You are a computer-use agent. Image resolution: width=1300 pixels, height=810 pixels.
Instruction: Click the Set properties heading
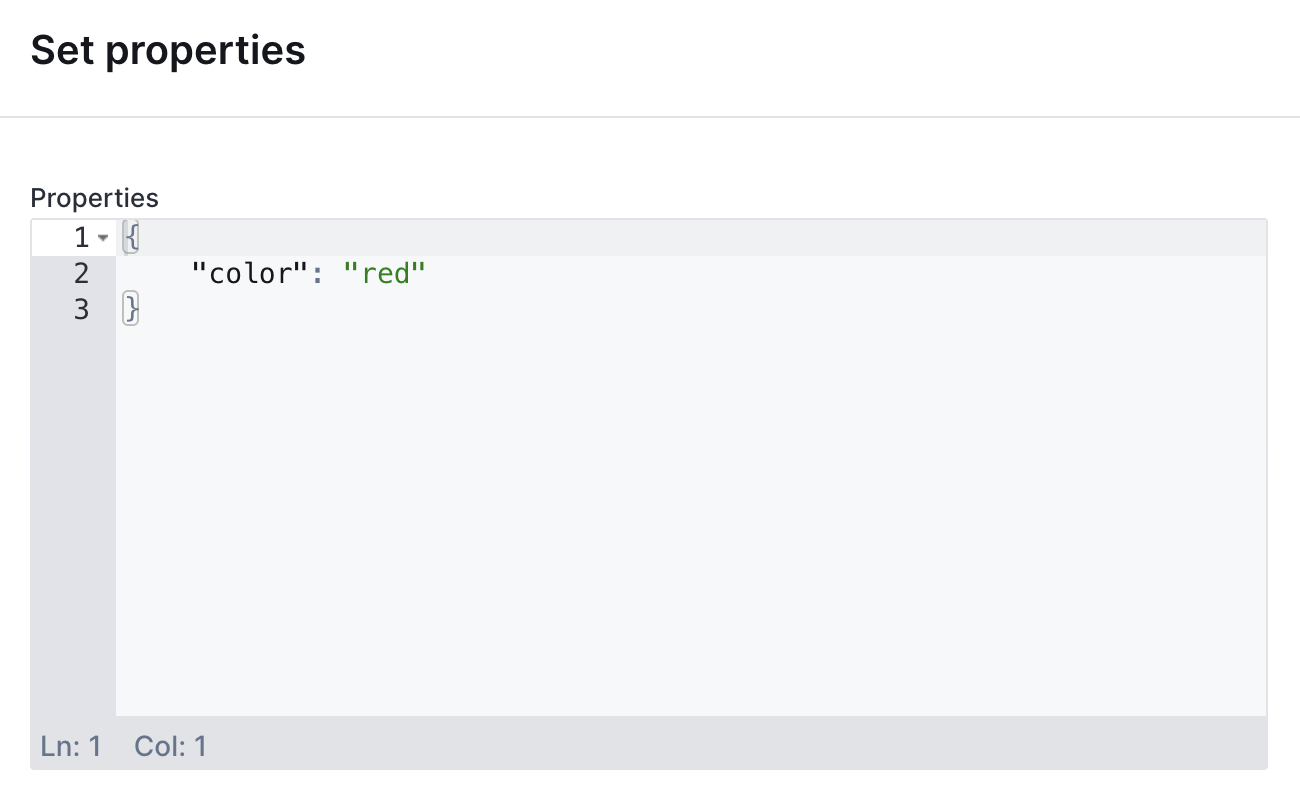tap(168, 50)
